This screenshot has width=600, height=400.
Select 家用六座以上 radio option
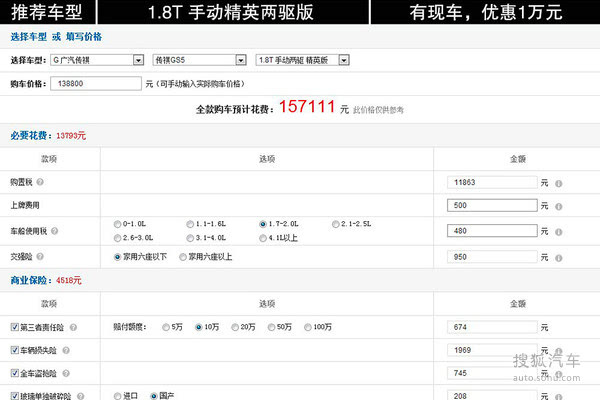[183, 257]
